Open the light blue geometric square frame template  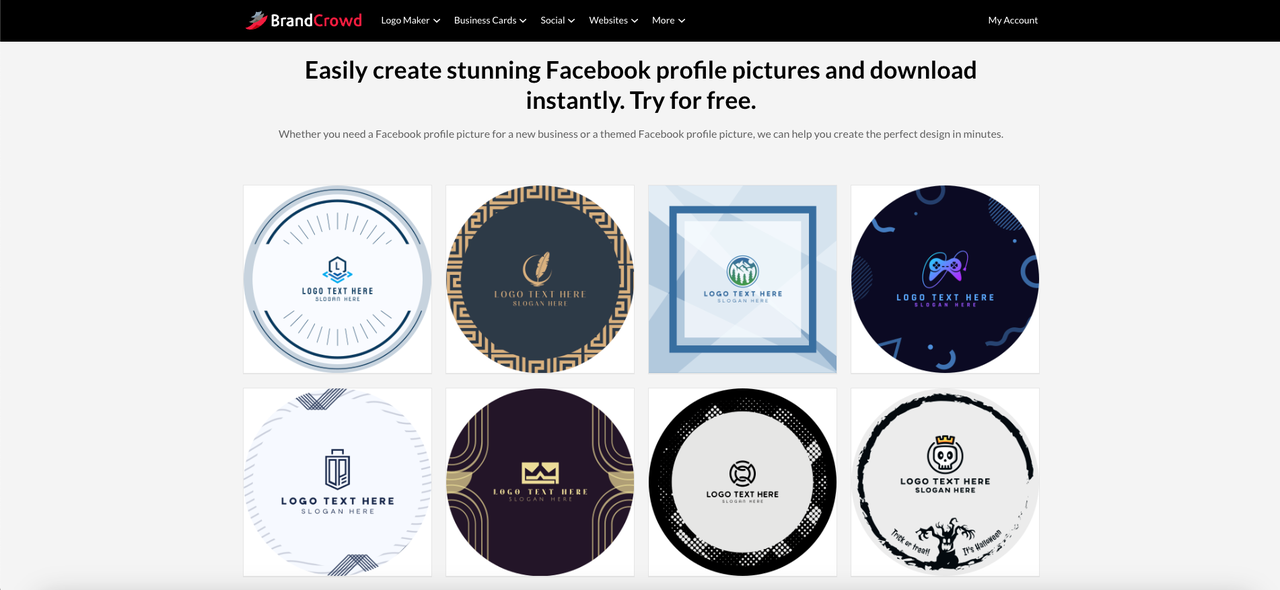tap(742, 279)
